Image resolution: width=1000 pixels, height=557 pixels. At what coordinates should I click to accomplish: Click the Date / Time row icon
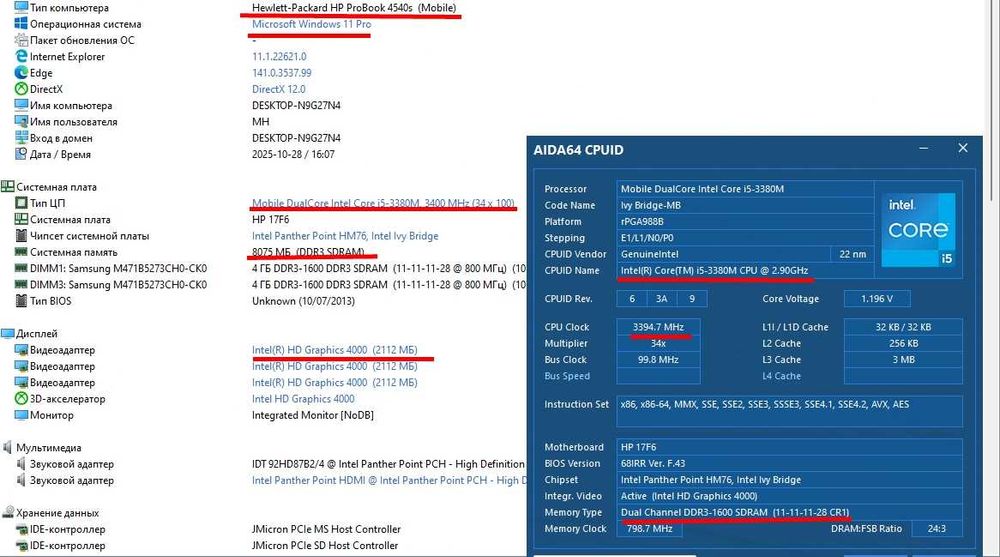coord(21,154)
